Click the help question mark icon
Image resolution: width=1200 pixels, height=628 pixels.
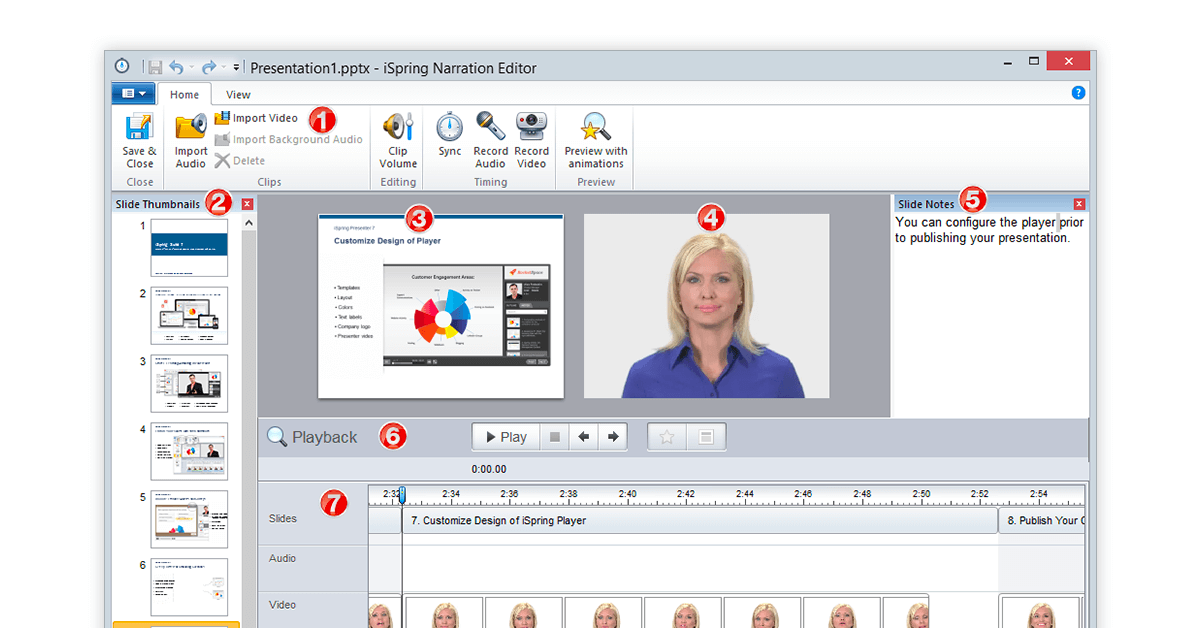click(x=1078, y=93)
